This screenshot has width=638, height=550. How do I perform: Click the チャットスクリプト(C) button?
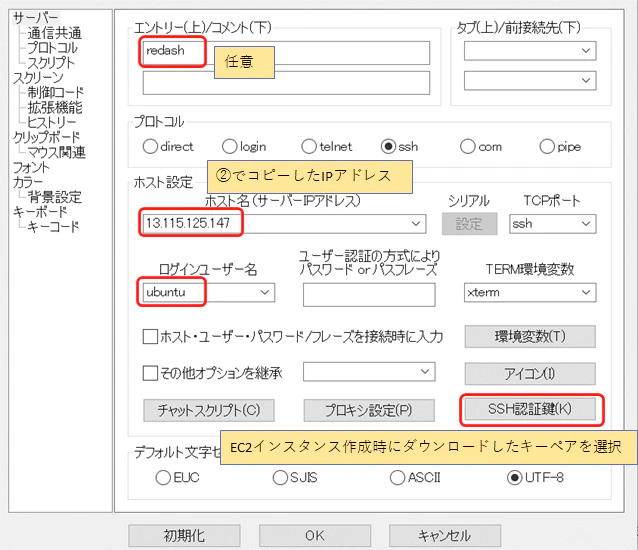(209, 410)
